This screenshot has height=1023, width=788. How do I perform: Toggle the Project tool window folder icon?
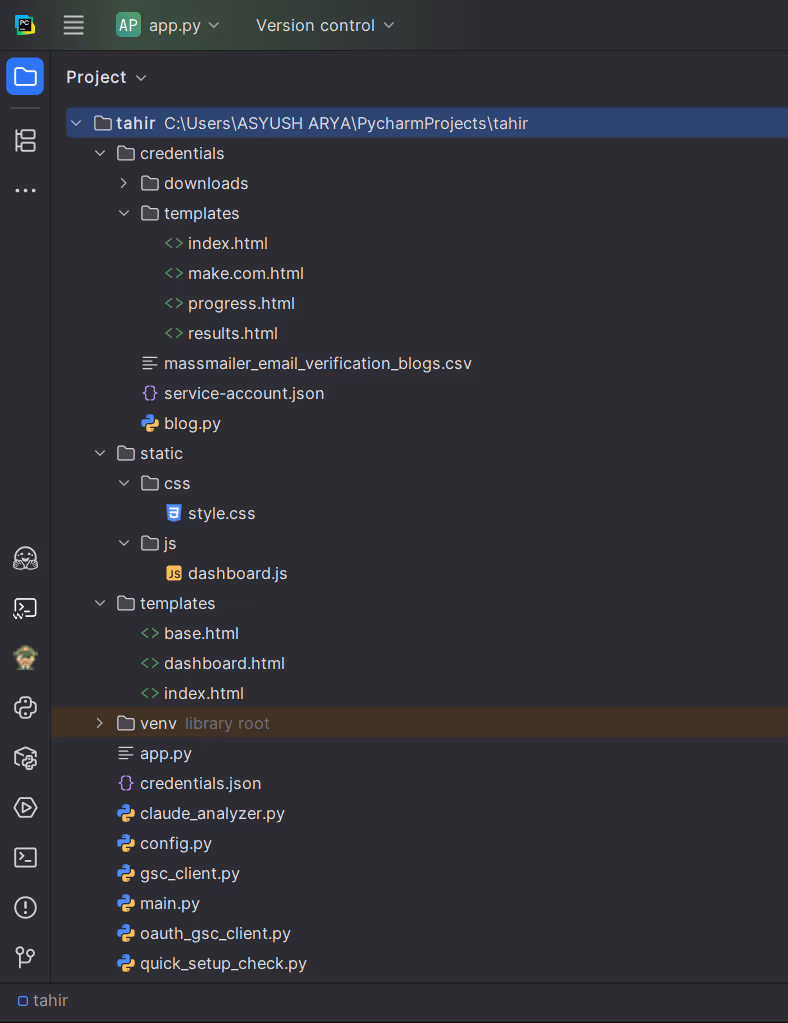point(25,76)
